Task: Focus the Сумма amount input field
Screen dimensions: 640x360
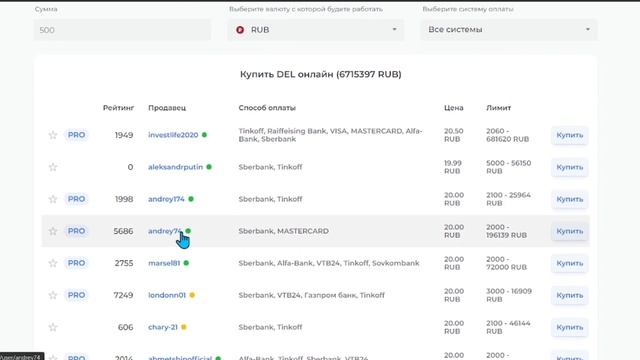Action: pos(122,30)
